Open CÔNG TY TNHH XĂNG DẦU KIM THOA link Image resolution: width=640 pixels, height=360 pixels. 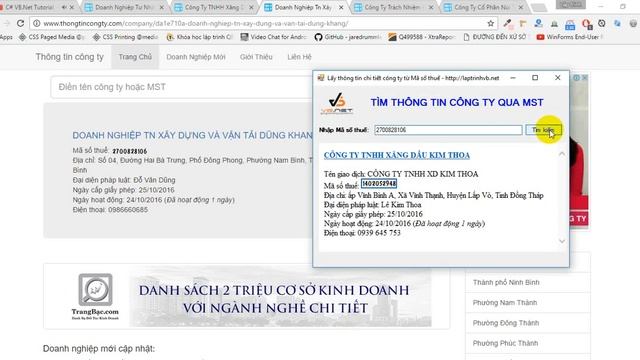(x=397, y=155)
